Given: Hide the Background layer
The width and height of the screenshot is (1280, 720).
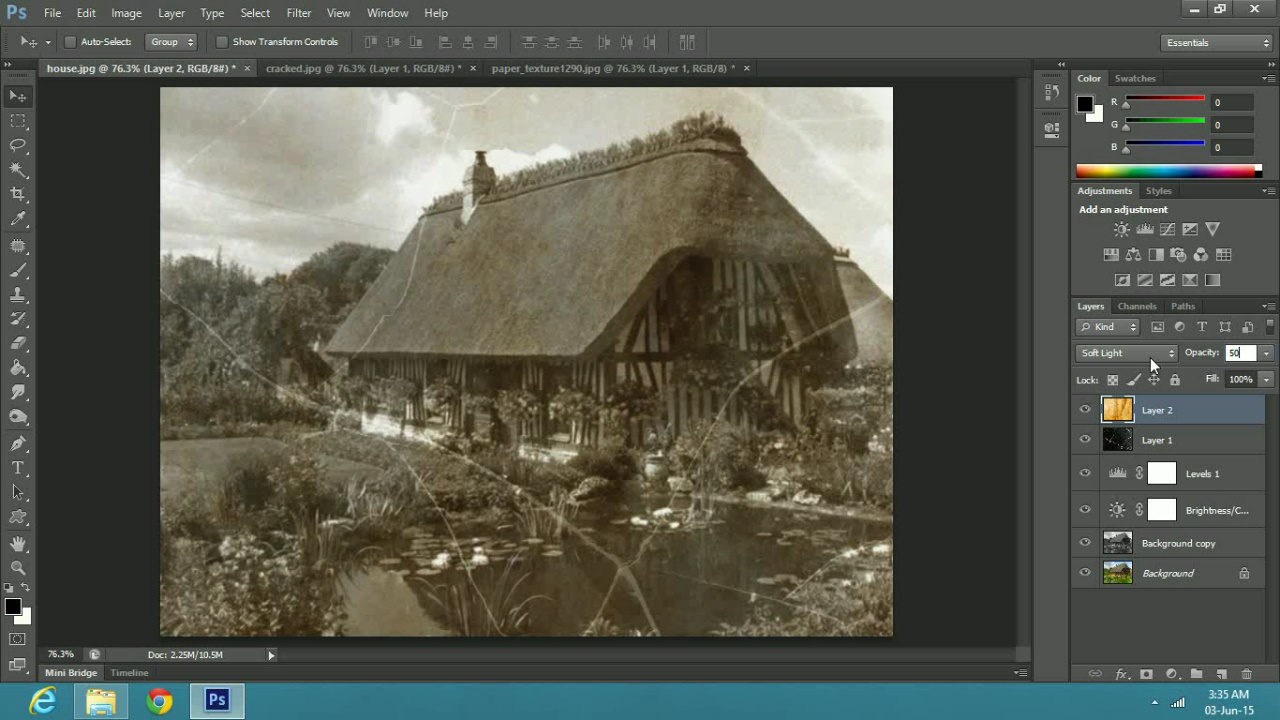Looking at the screenshot, I should (1085, 572).
